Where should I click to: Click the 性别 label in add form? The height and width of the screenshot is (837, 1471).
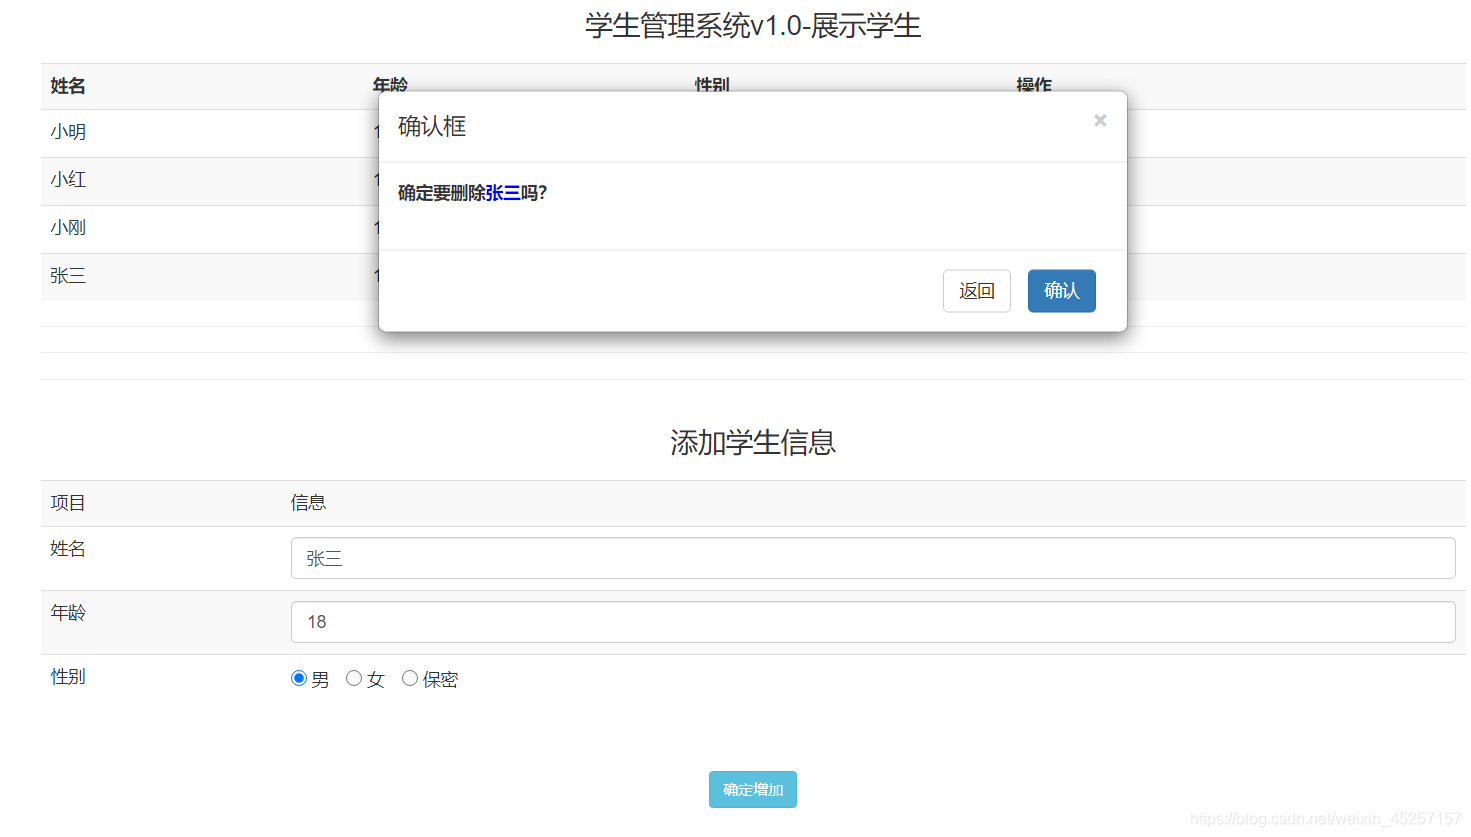[68, 677]
